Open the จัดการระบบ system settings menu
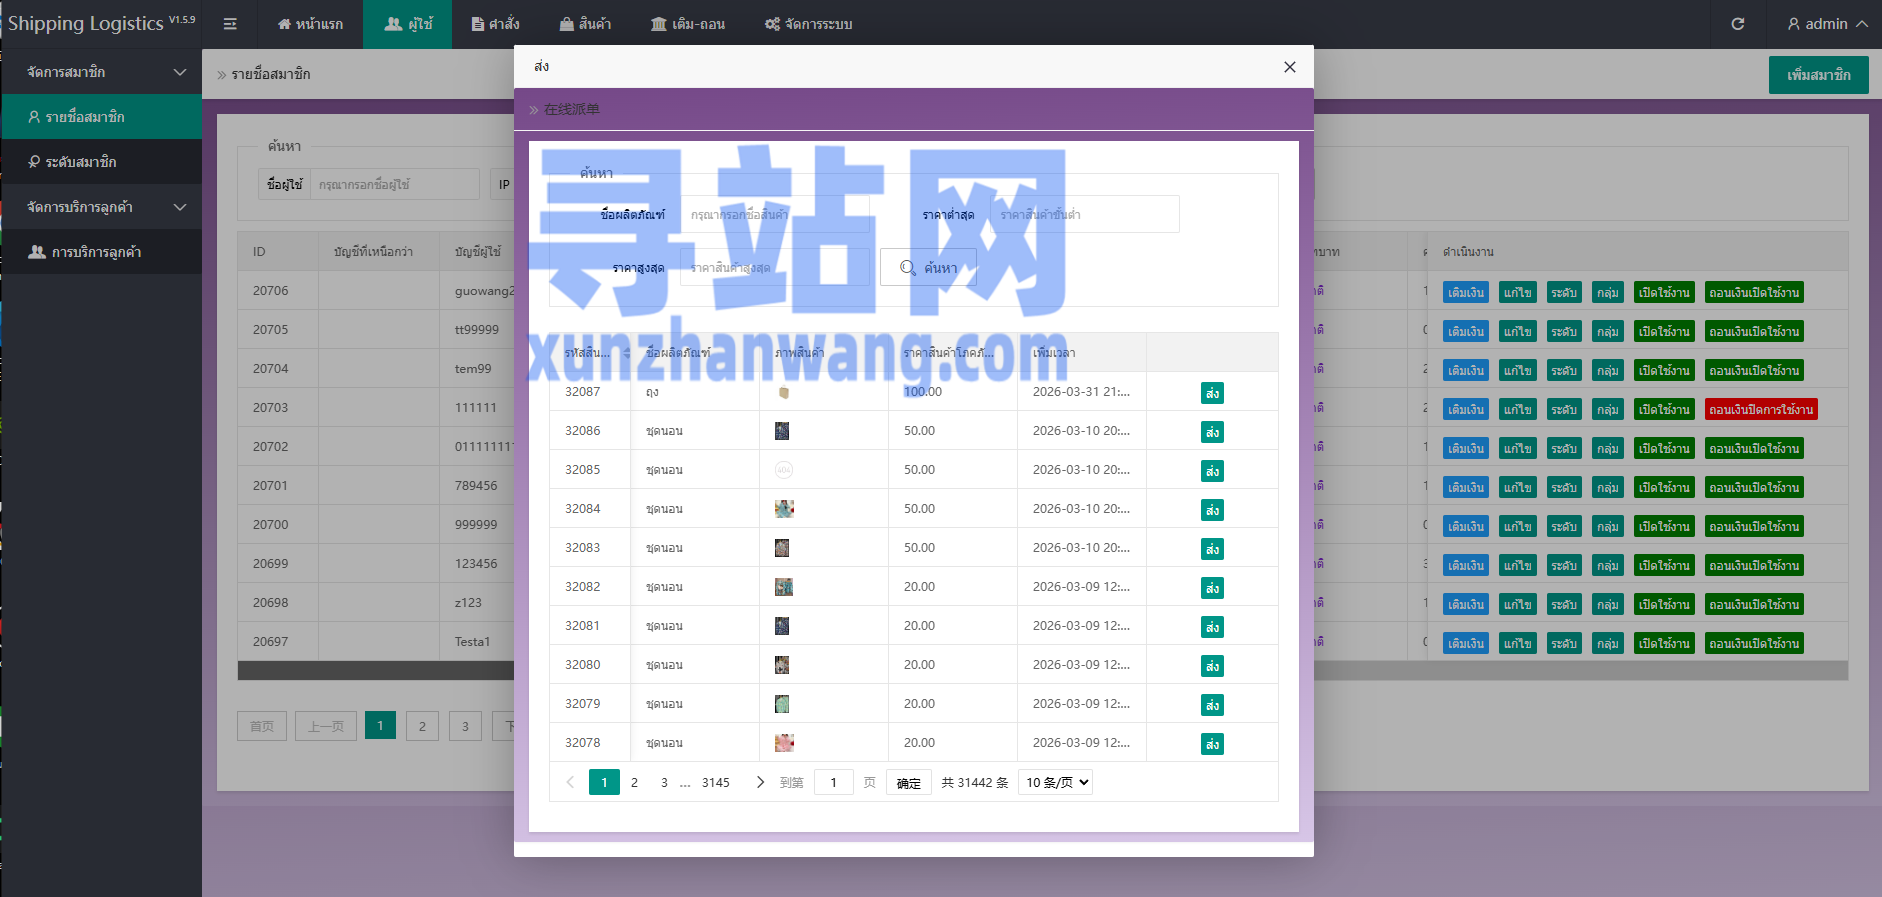Viewport: 1882px width, 897px height. tap(809, 24)
